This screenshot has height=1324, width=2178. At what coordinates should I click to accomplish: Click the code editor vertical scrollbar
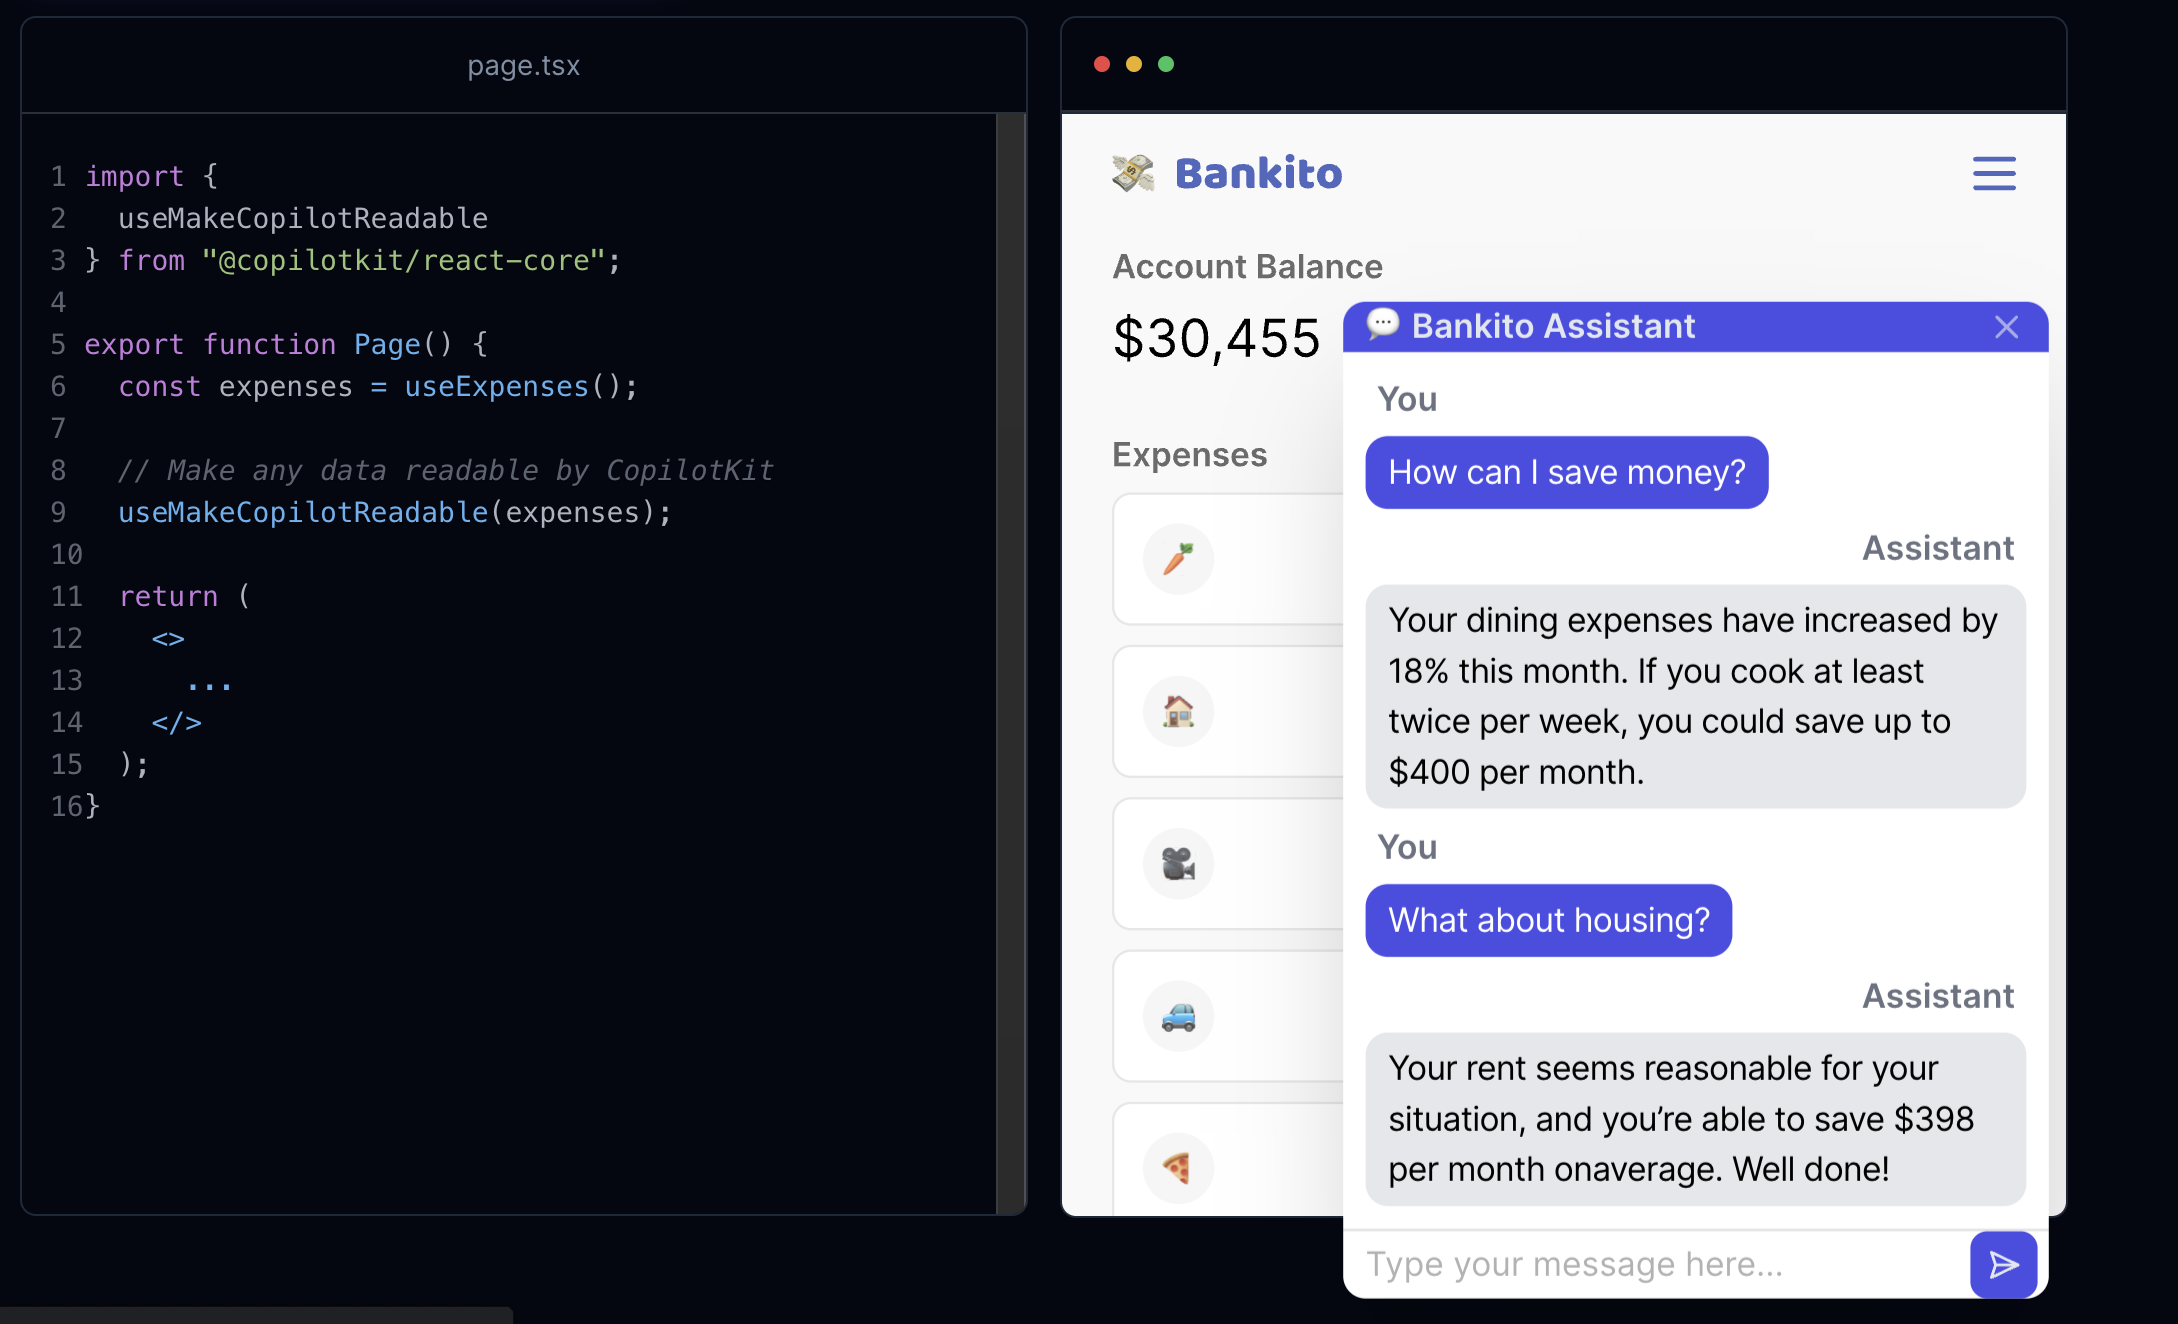pos(1011,660)
